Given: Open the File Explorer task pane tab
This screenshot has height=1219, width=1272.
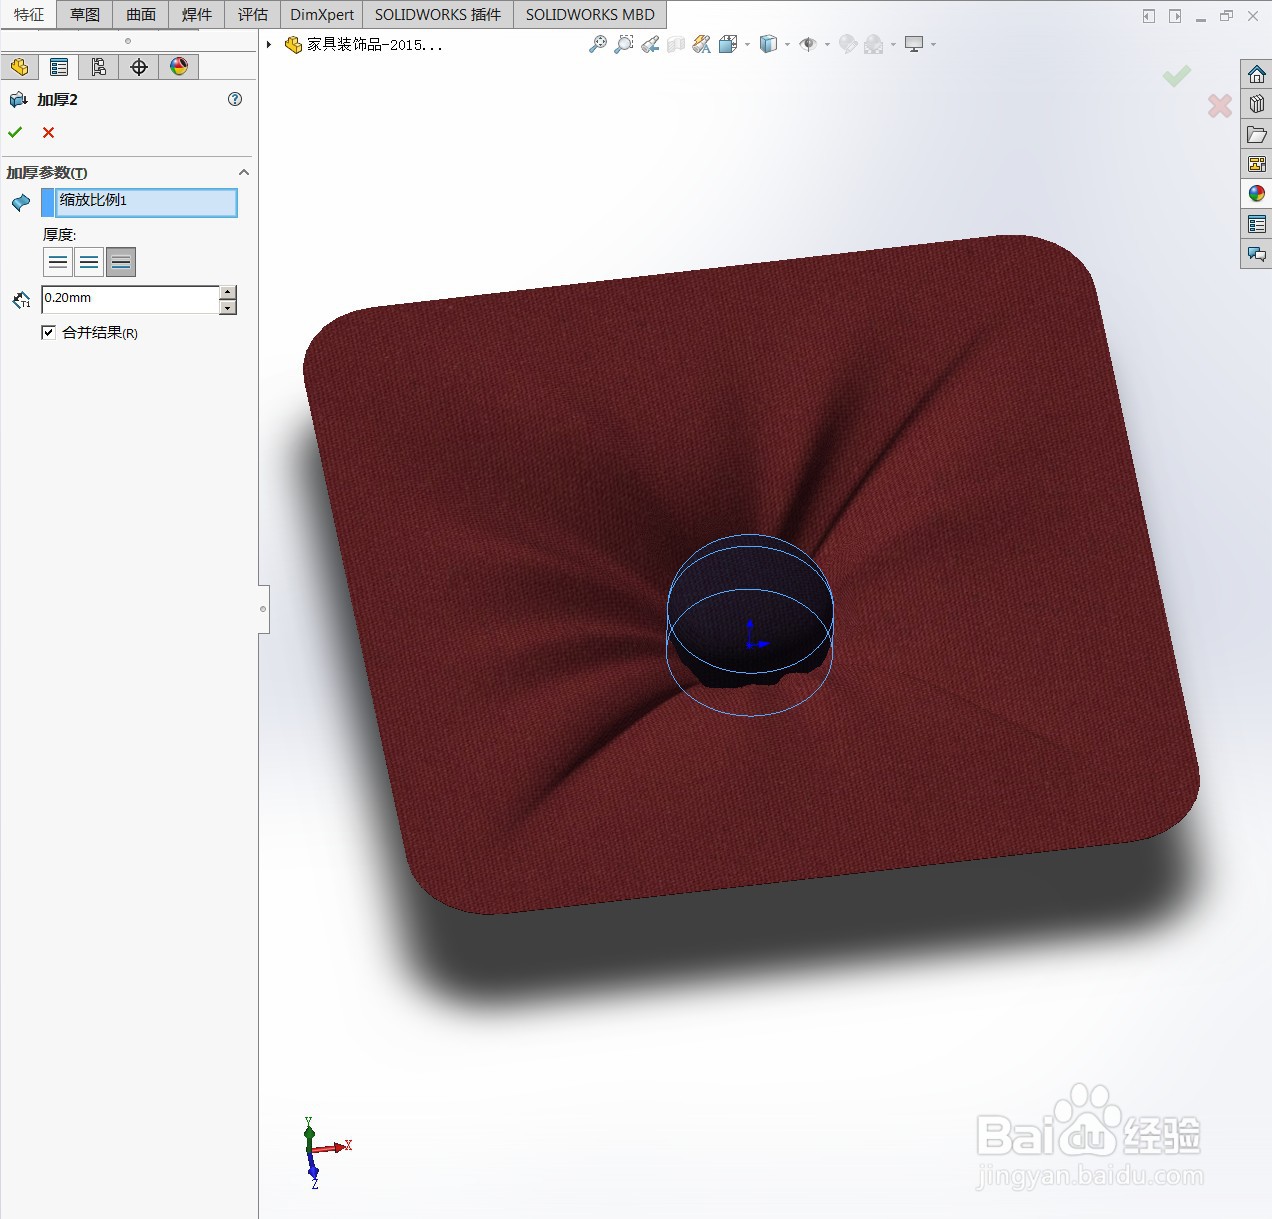Looking at the screenshot, I should click(x=1257, y=134).
